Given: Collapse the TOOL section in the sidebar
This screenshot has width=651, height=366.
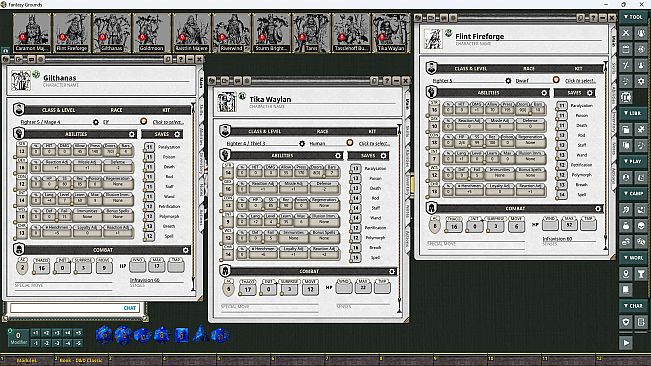Looking at the screenshot, I should point(633,17).
